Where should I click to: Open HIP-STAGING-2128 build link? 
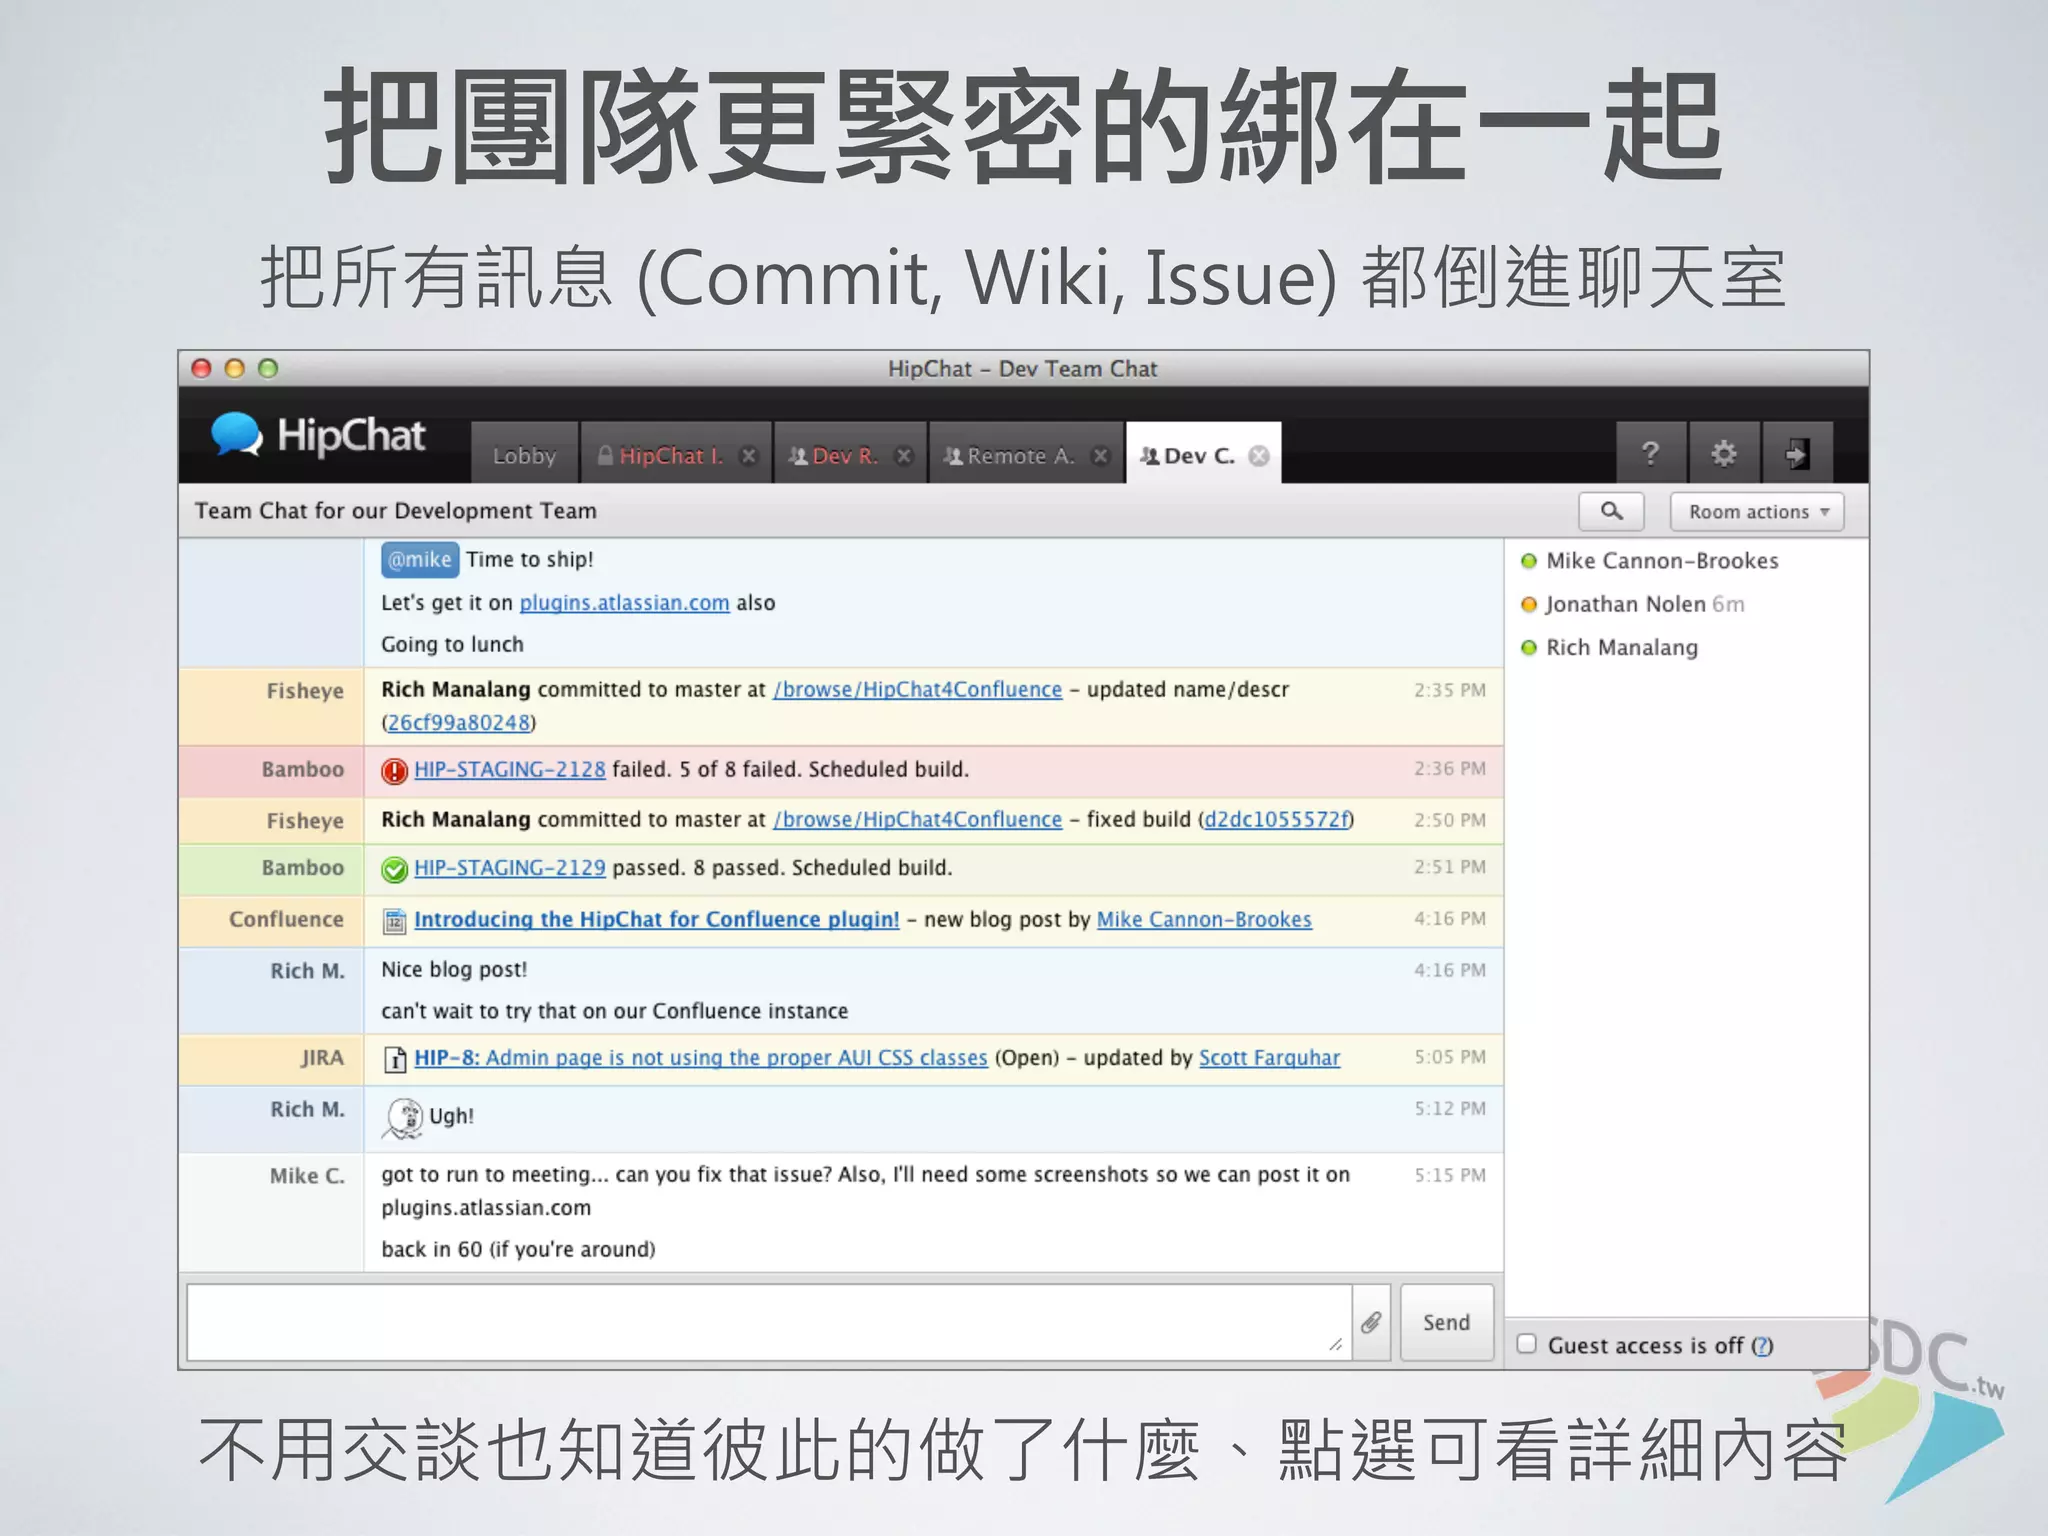(510, 769)
